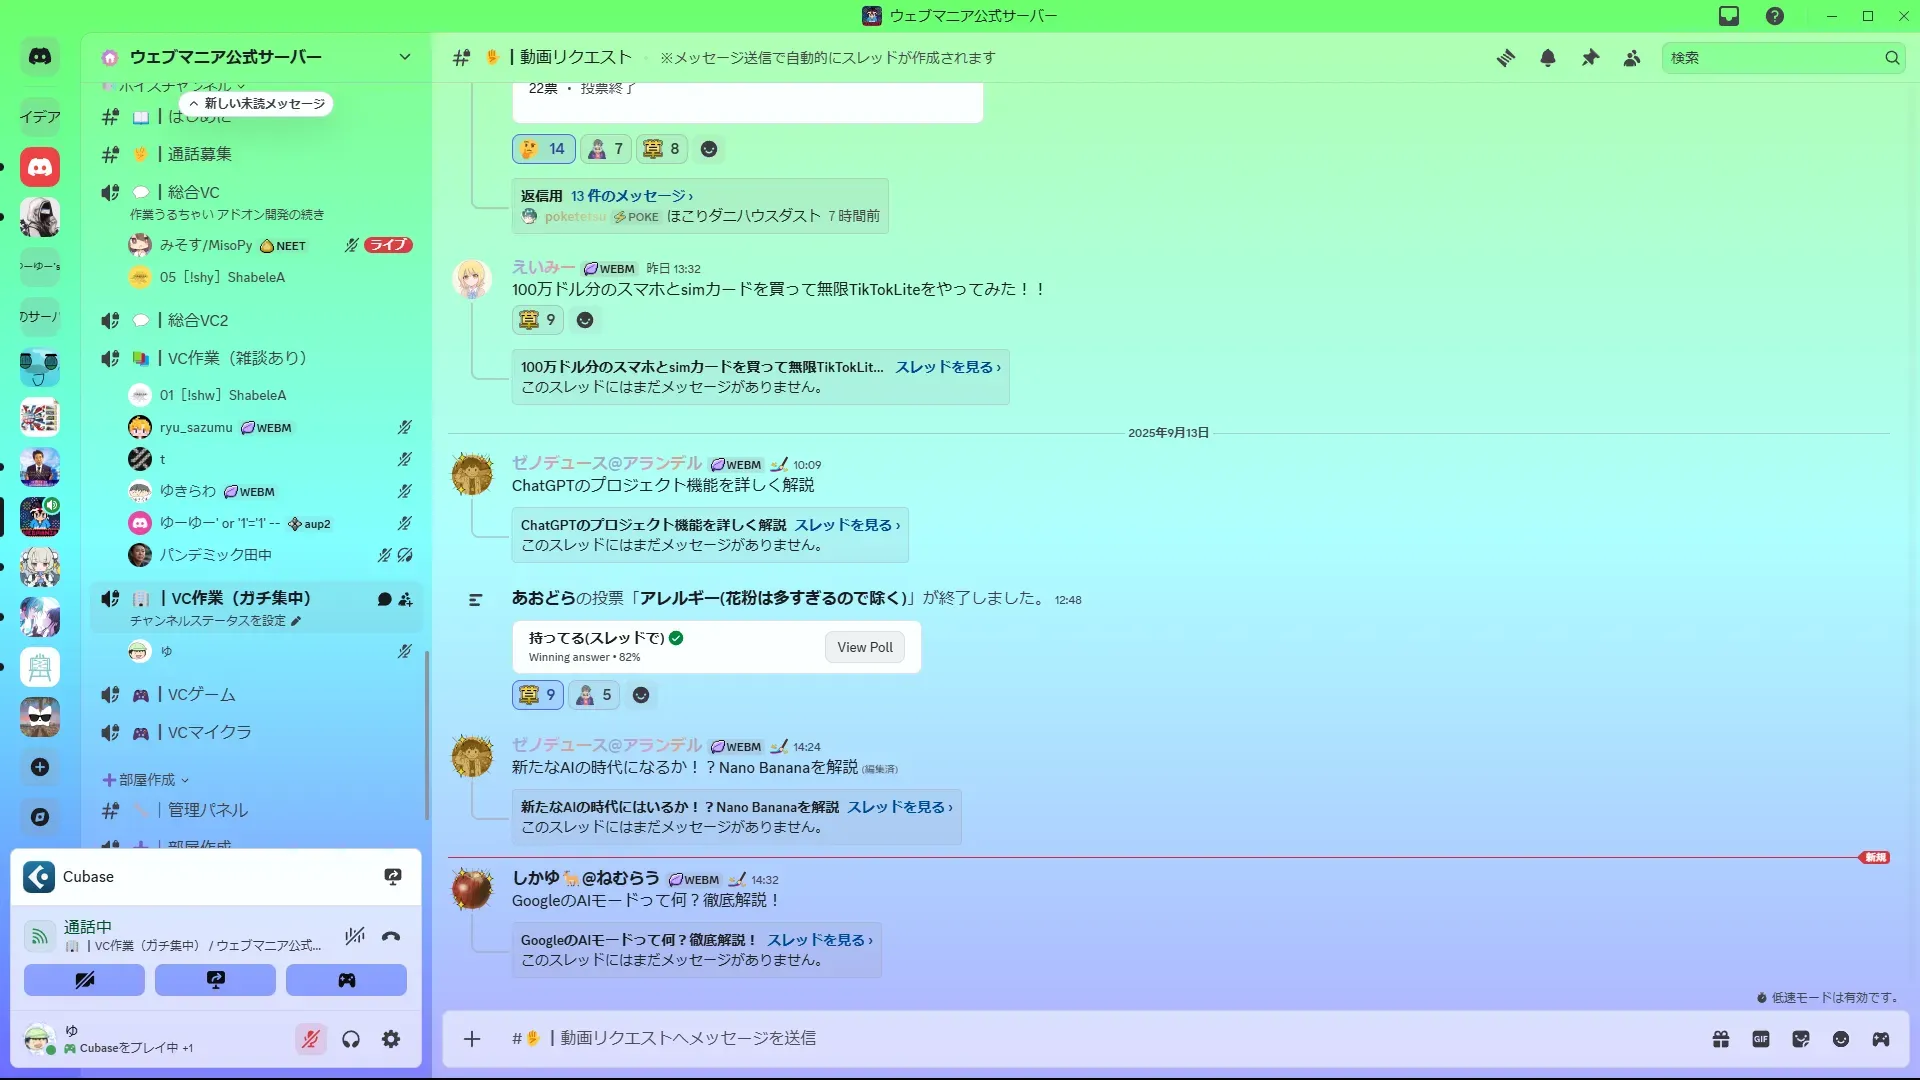This screenshot has width=1920, height=1080.
Task: Show the member list icon
Action: pos(1632,58)
